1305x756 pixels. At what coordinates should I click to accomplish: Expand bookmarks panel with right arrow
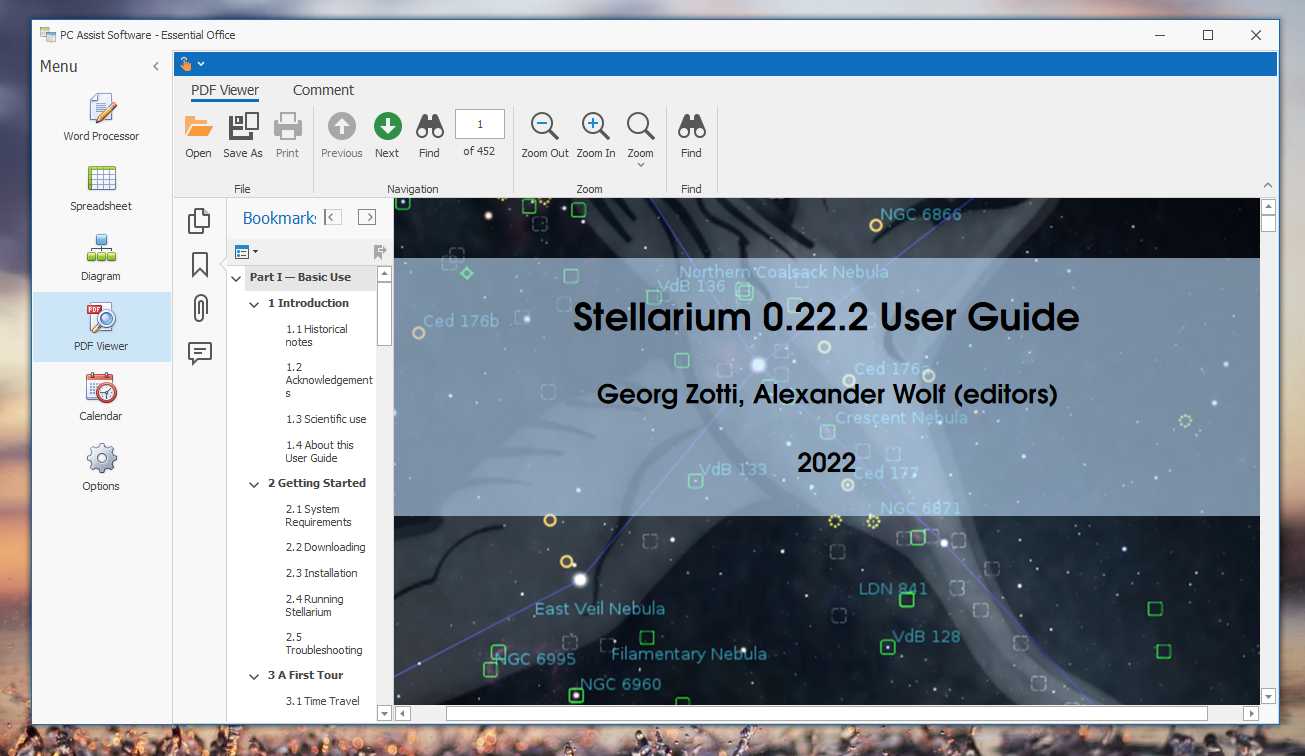click(367, 217)
